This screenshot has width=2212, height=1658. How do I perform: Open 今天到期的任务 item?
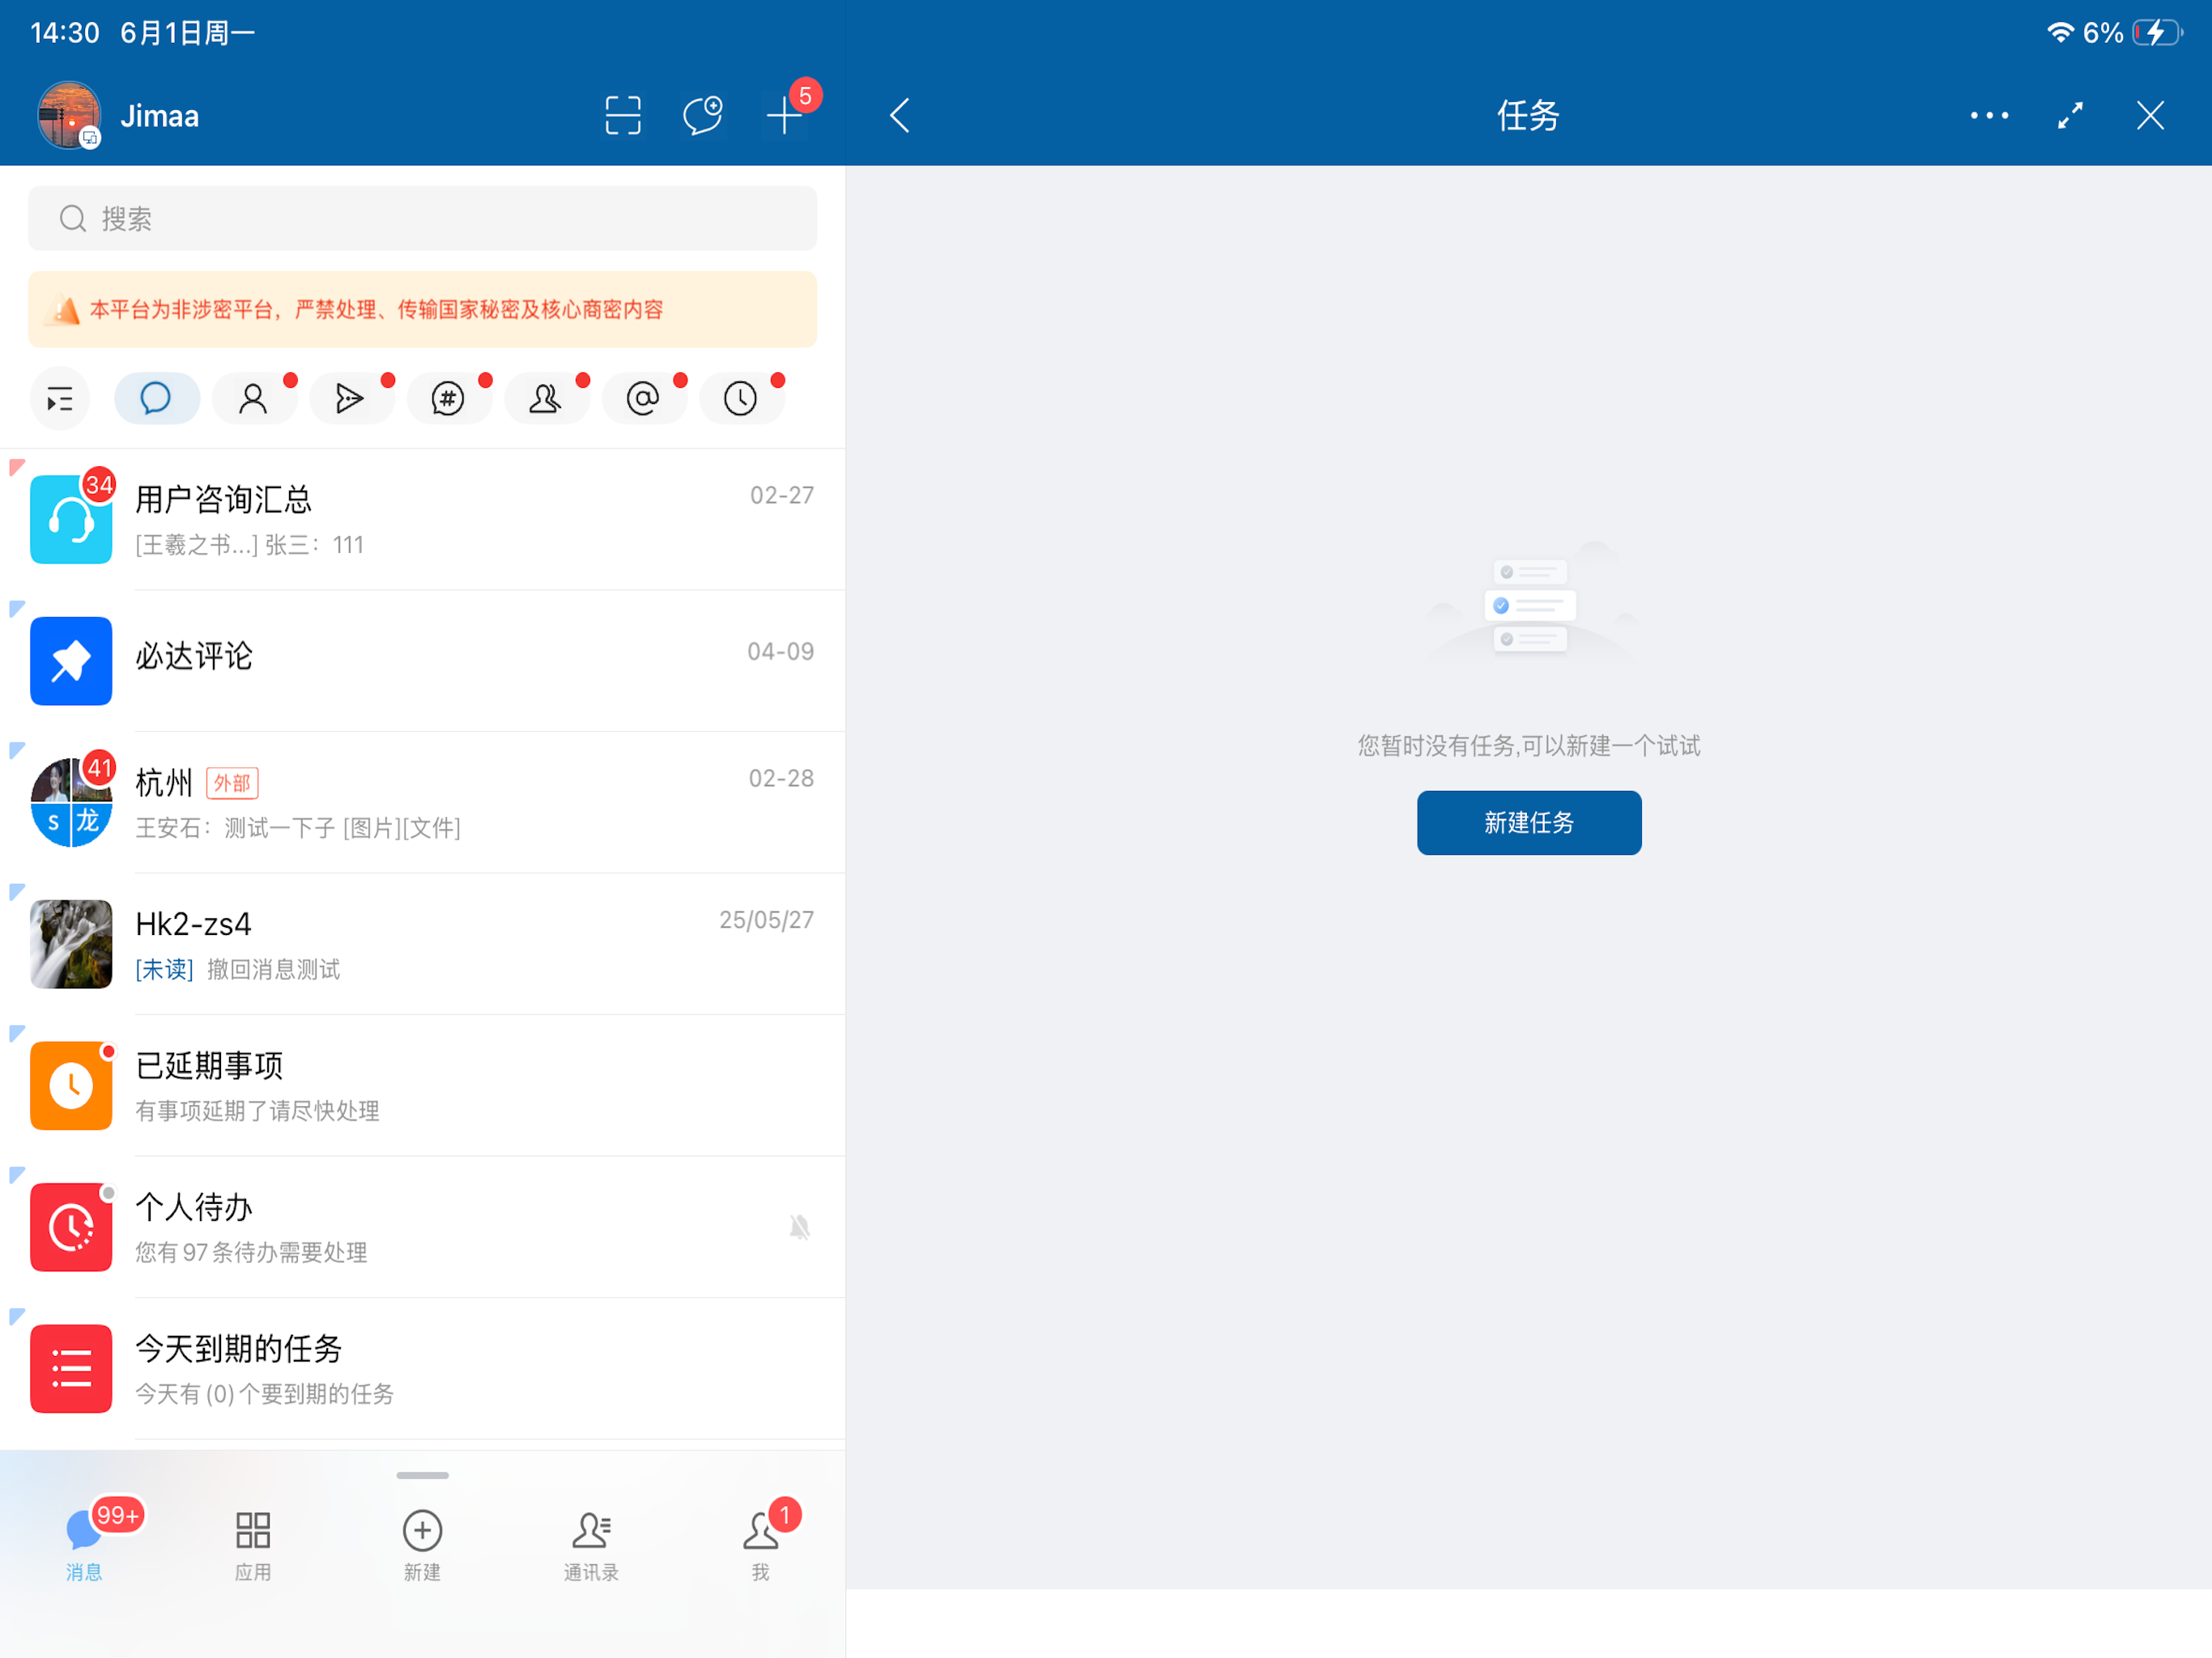point(423,1369)
